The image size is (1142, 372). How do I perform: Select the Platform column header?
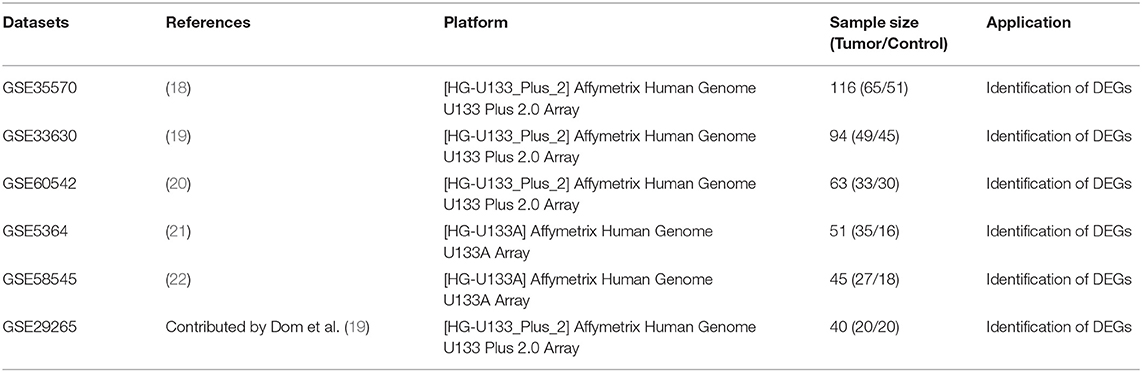476,23
